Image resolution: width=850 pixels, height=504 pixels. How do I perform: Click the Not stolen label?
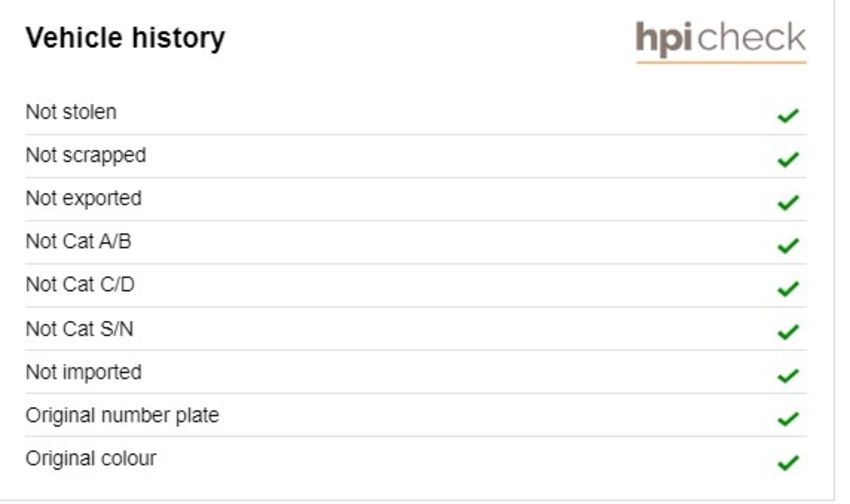[71, 112]
